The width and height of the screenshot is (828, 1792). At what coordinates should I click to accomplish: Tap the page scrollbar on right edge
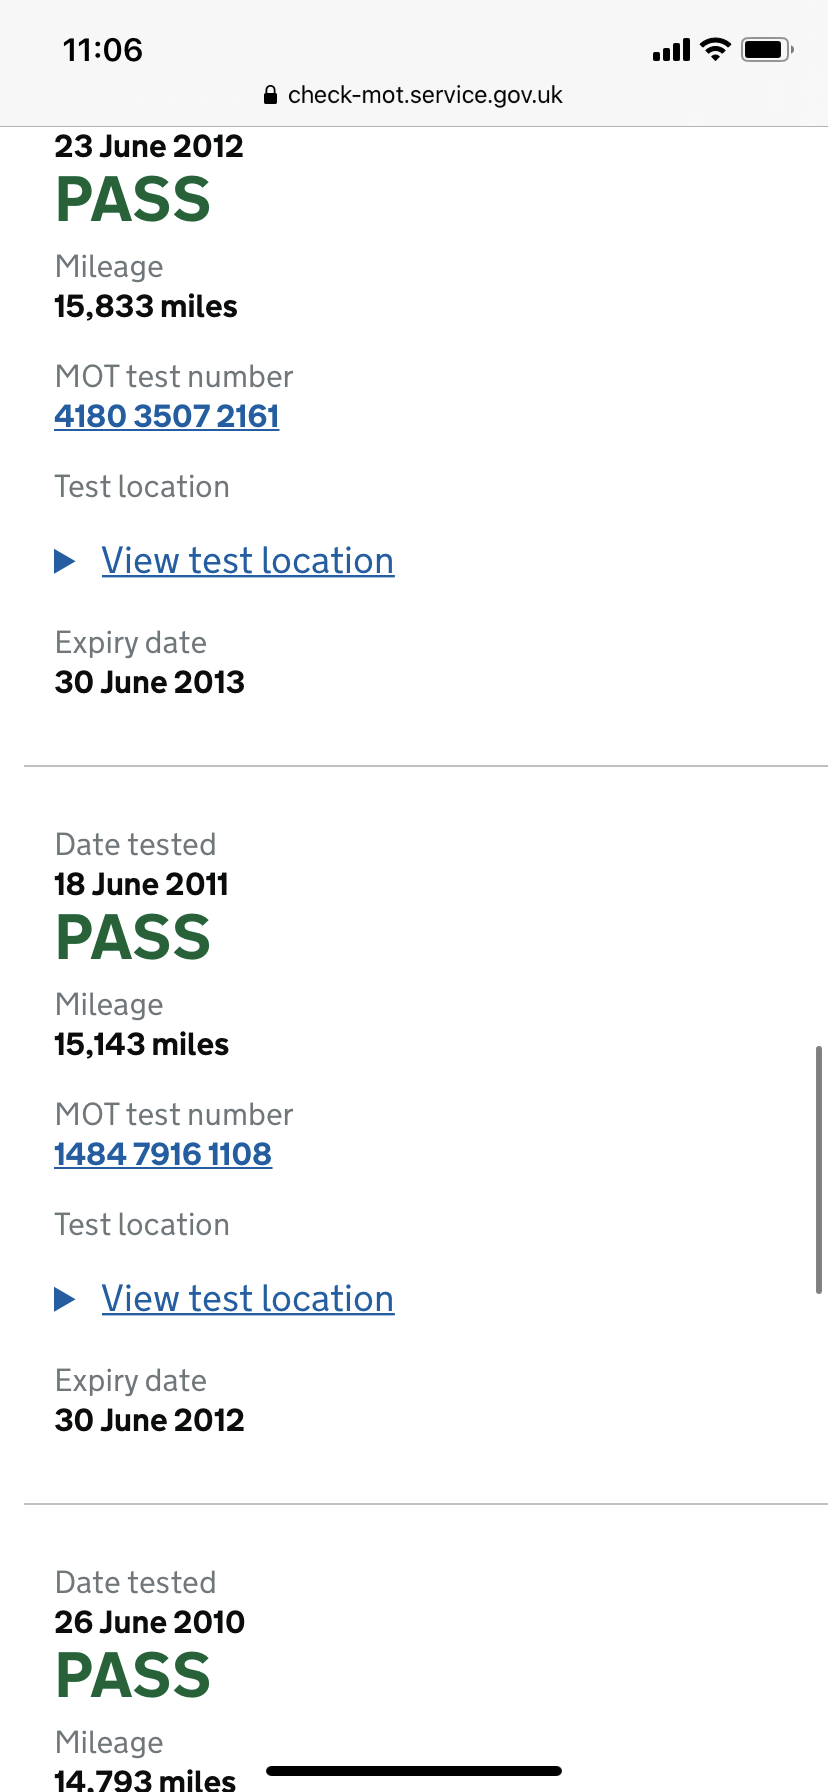click(819, 1170)
